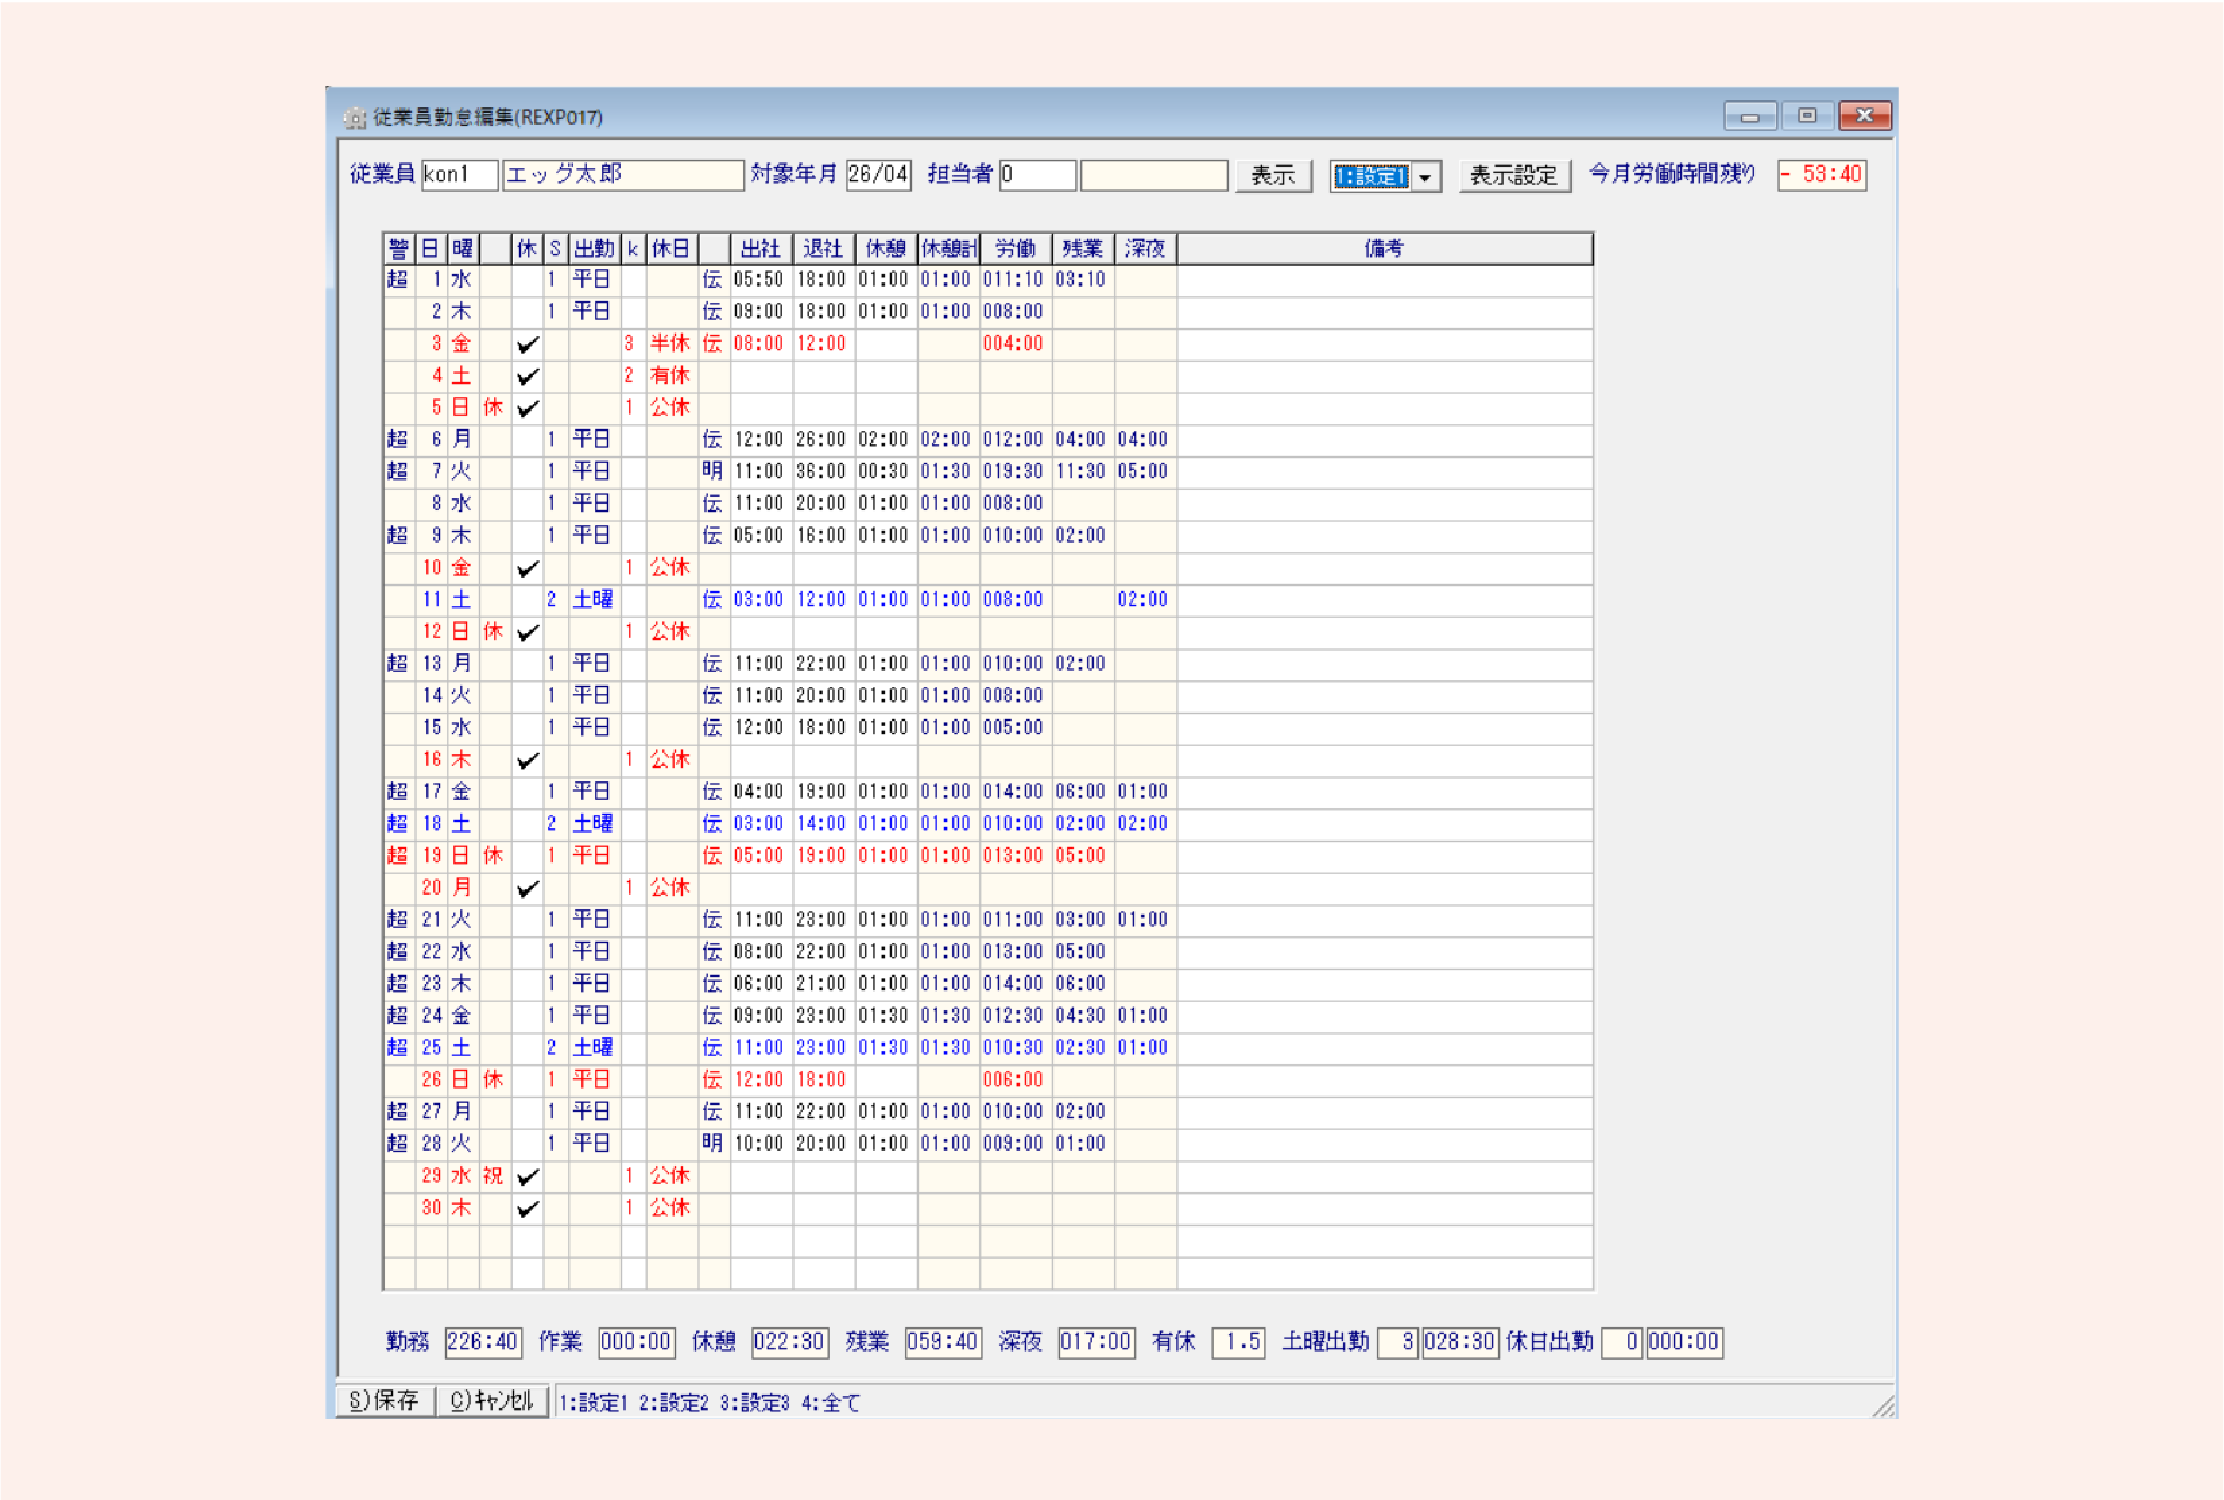The image size is (2224, 1500).
Task: Select 有休 holiday cell on day 4
Action: pyautogui.click(x=671, y=376)
